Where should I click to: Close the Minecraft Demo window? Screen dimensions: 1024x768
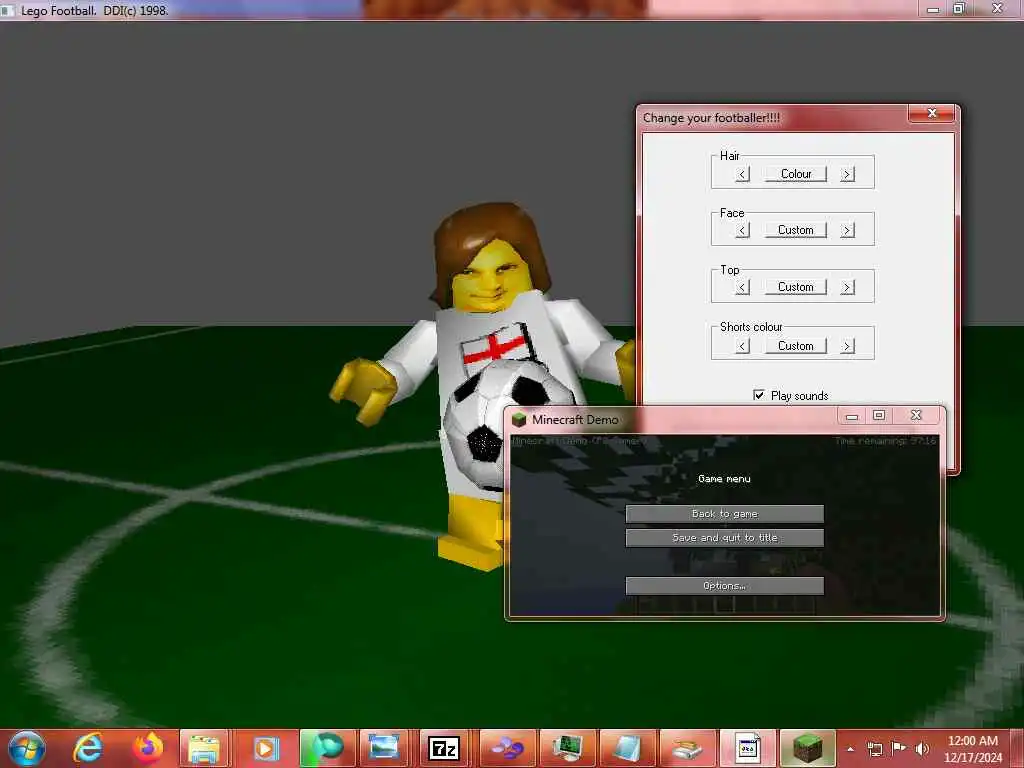[x=916, y=415]
